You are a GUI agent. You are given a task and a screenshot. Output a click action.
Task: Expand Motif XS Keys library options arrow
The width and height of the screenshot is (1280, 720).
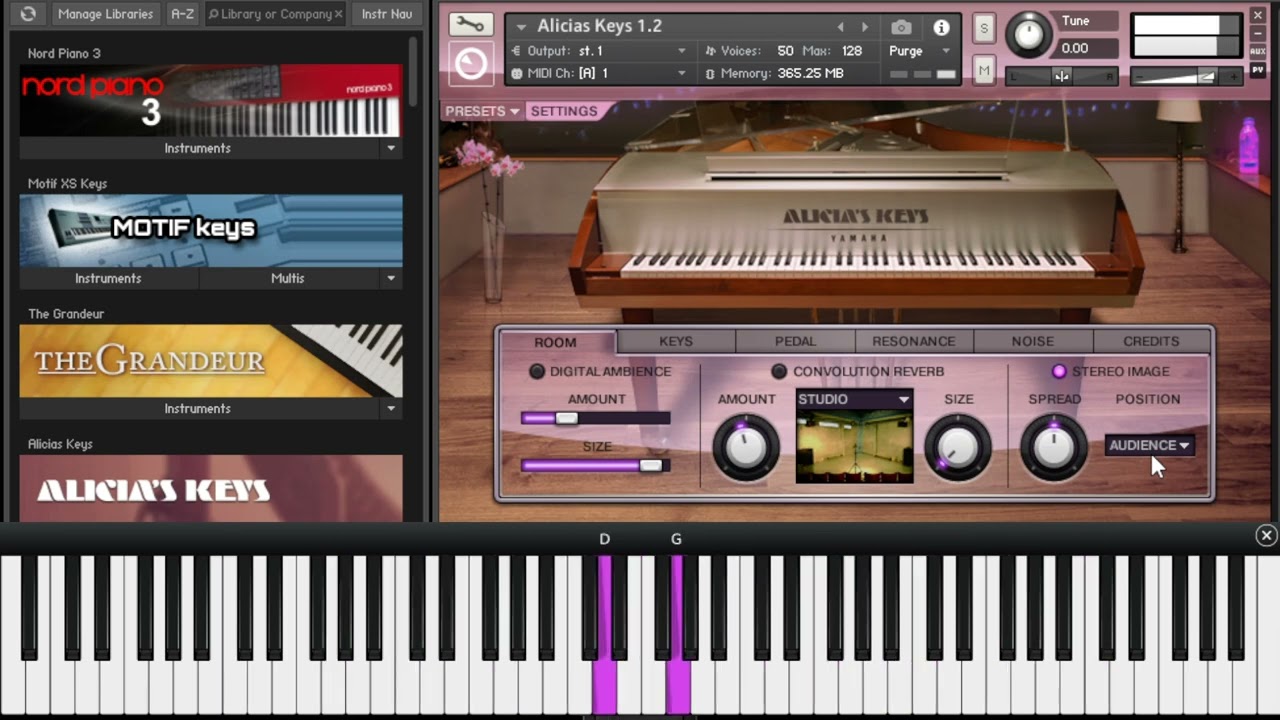point(391,278)
